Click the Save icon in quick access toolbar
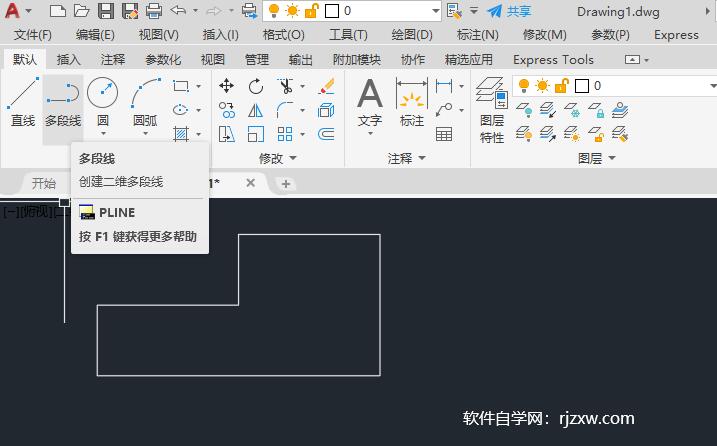Image resolution: width=717 pixels, height=446 pixels. click(106, 11)
